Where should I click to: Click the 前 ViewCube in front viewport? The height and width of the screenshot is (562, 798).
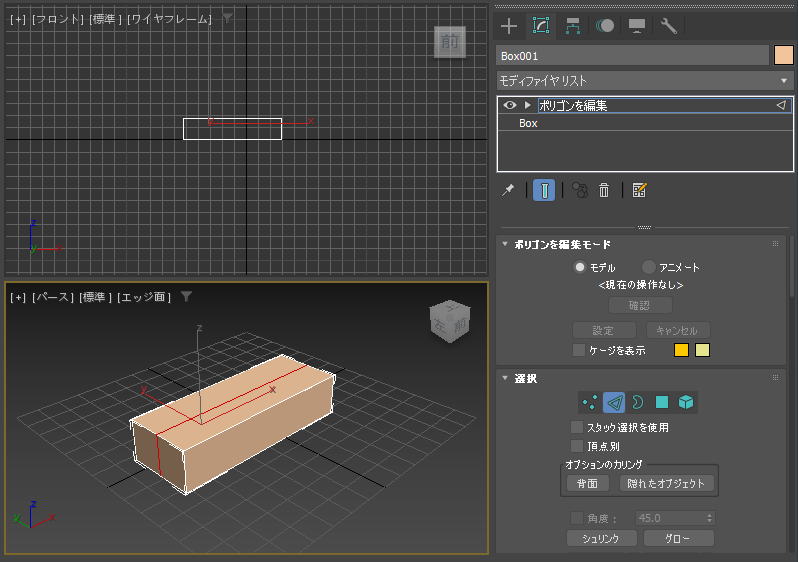pyautogui.click(x=449, y=42)
